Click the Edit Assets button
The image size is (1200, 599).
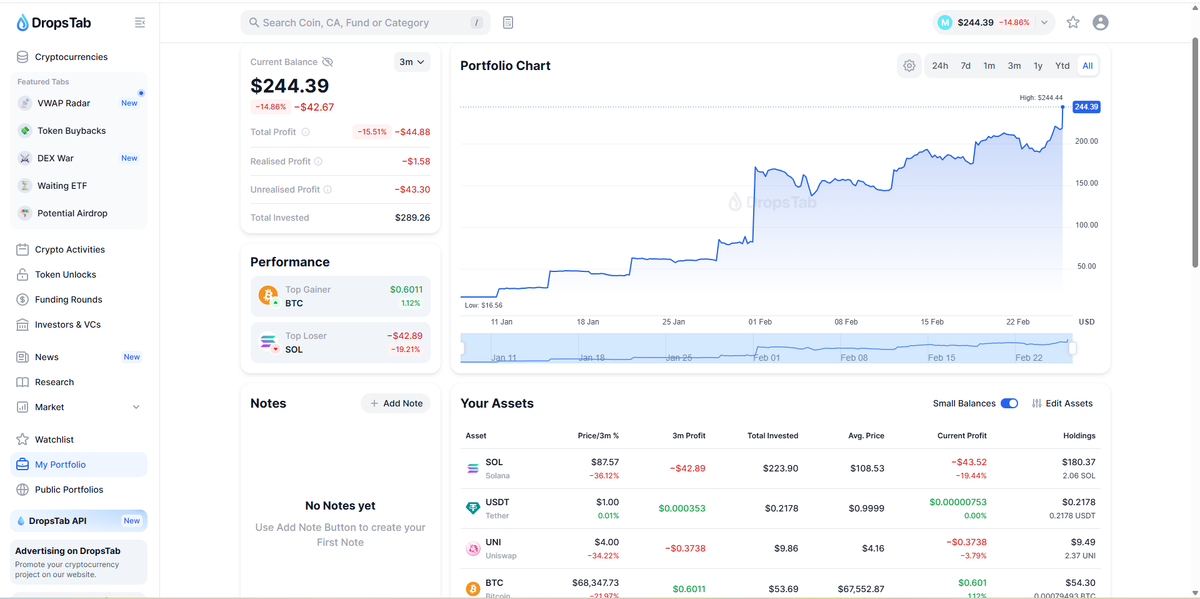pyautogui.click(x=1062, y=403)
